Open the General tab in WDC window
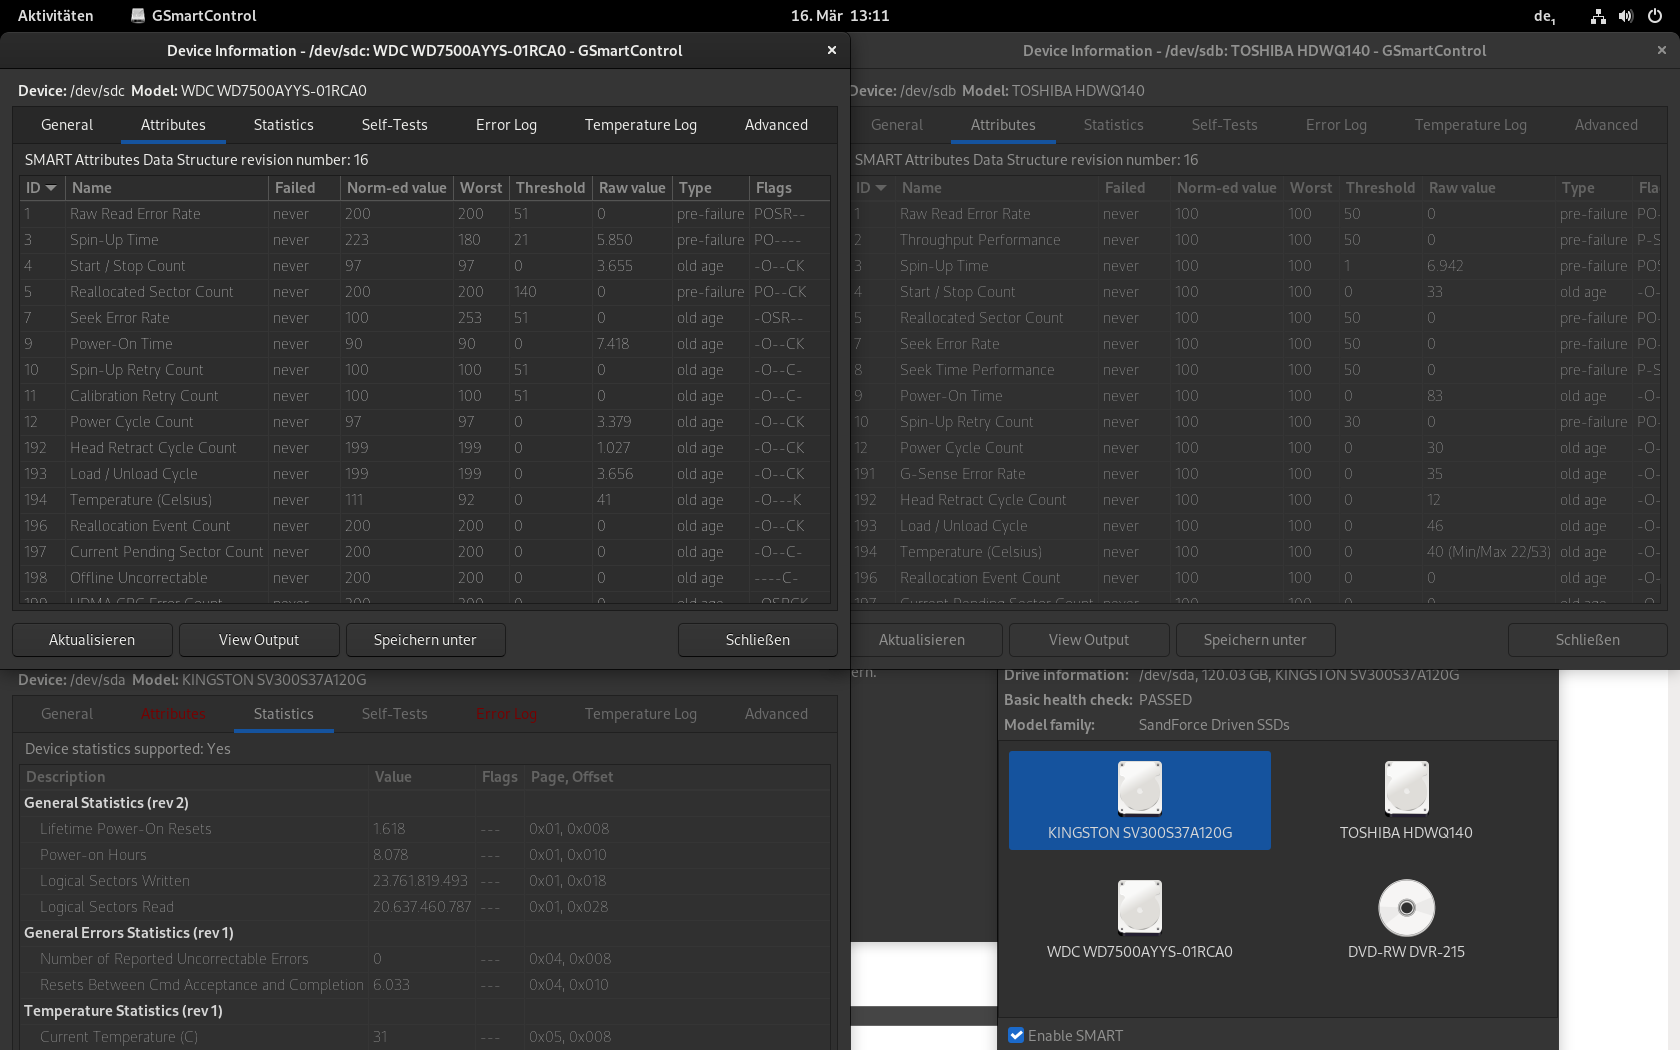Screen dimensions: 1680x1050 (x=67, y=125)
